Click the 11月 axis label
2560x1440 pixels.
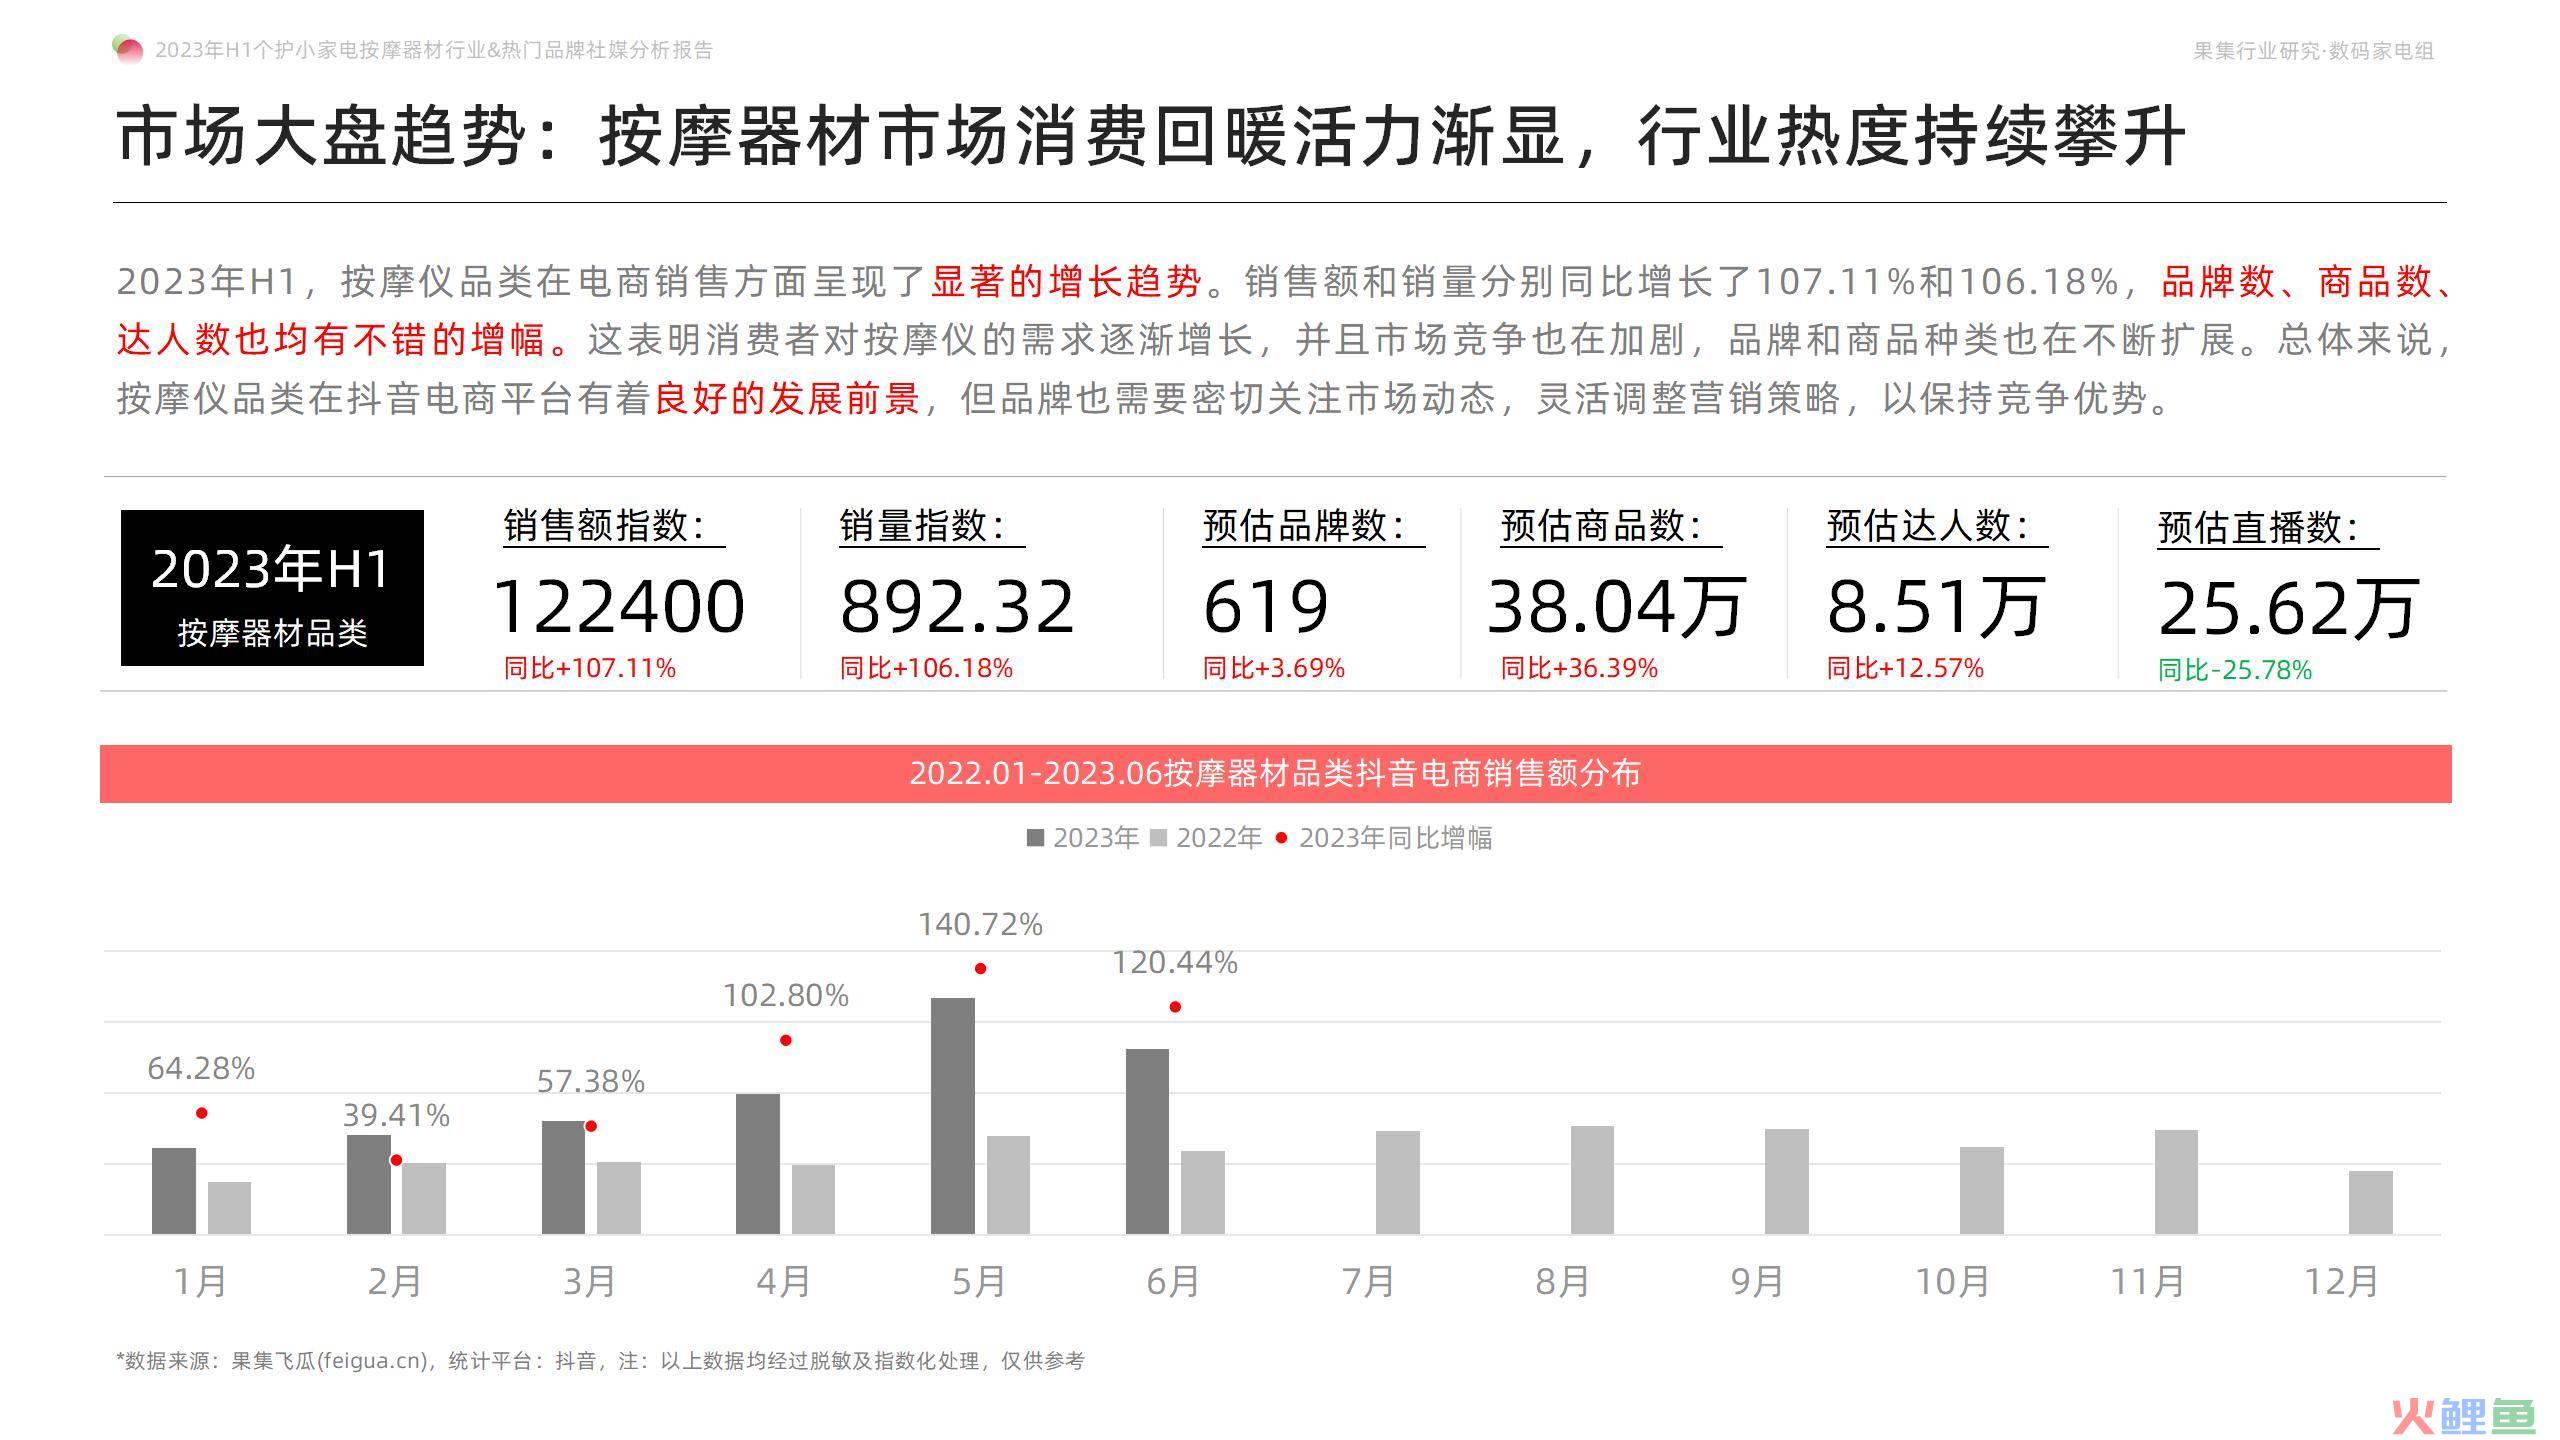[2147, 1281]
